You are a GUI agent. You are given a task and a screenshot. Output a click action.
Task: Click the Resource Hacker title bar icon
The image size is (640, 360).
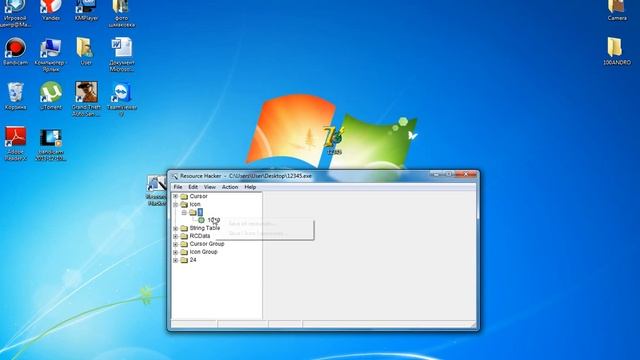coord(175,176)
